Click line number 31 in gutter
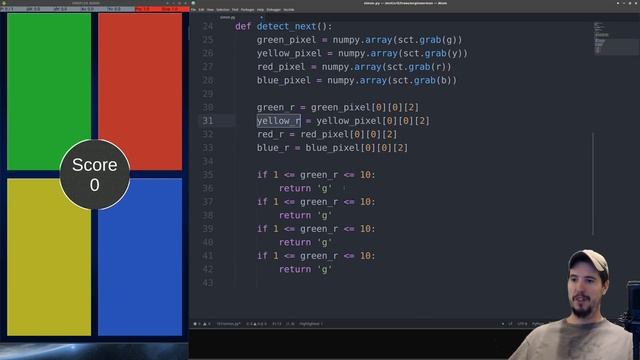This screenshot has width=640, height=360. point(208,121)
